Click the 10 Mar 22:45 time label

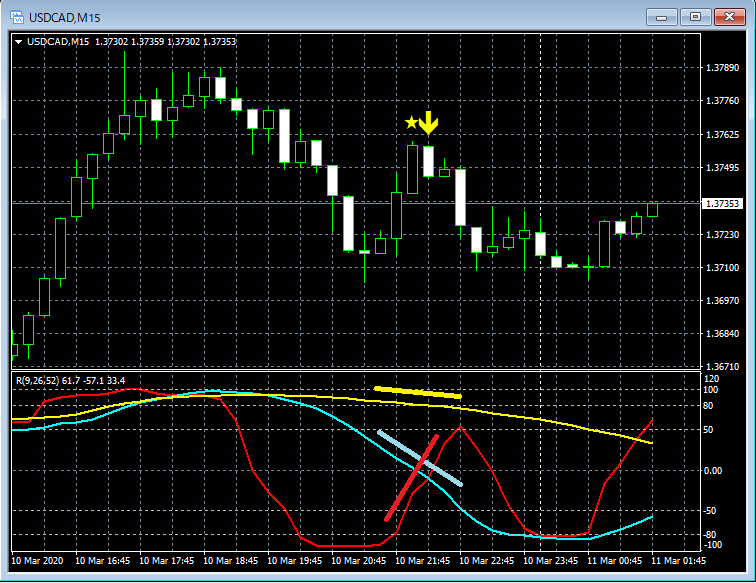coord(486,561)
